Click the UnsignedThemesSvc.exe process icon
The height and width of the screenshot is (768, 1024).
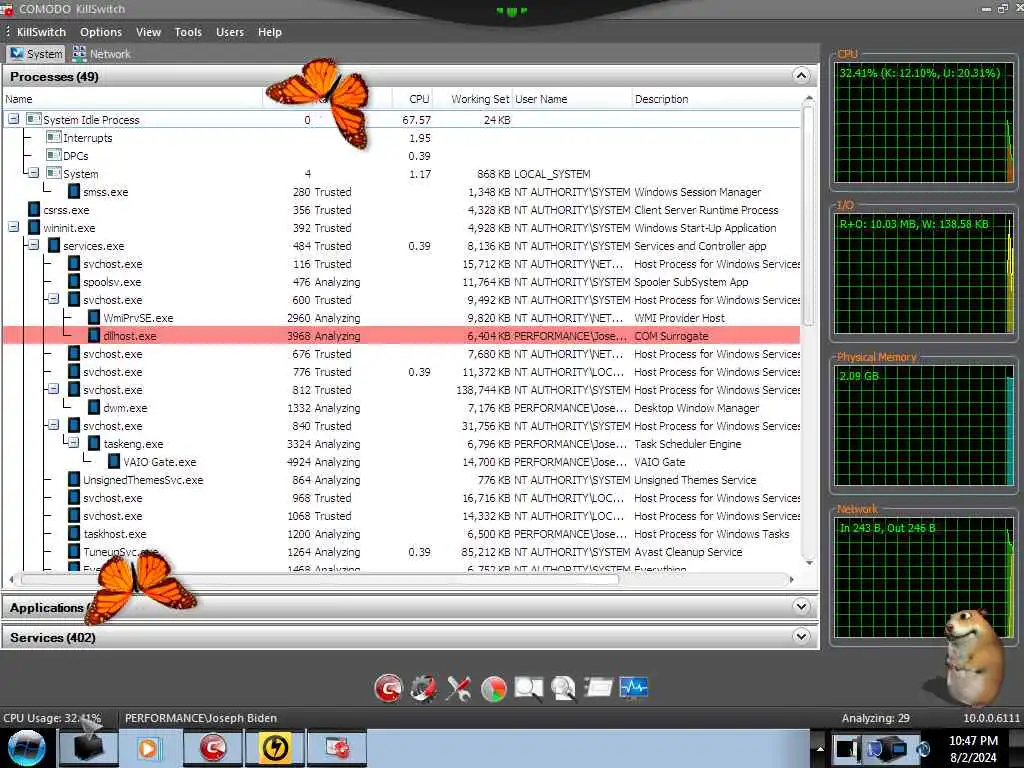[x=74, y=480]
